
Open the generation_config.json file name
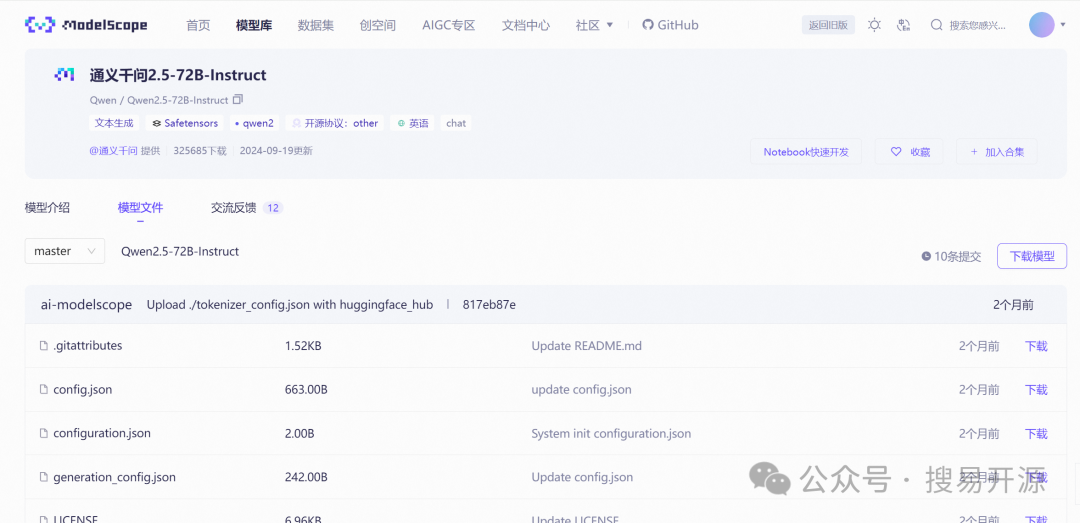[x=114, y=477]
